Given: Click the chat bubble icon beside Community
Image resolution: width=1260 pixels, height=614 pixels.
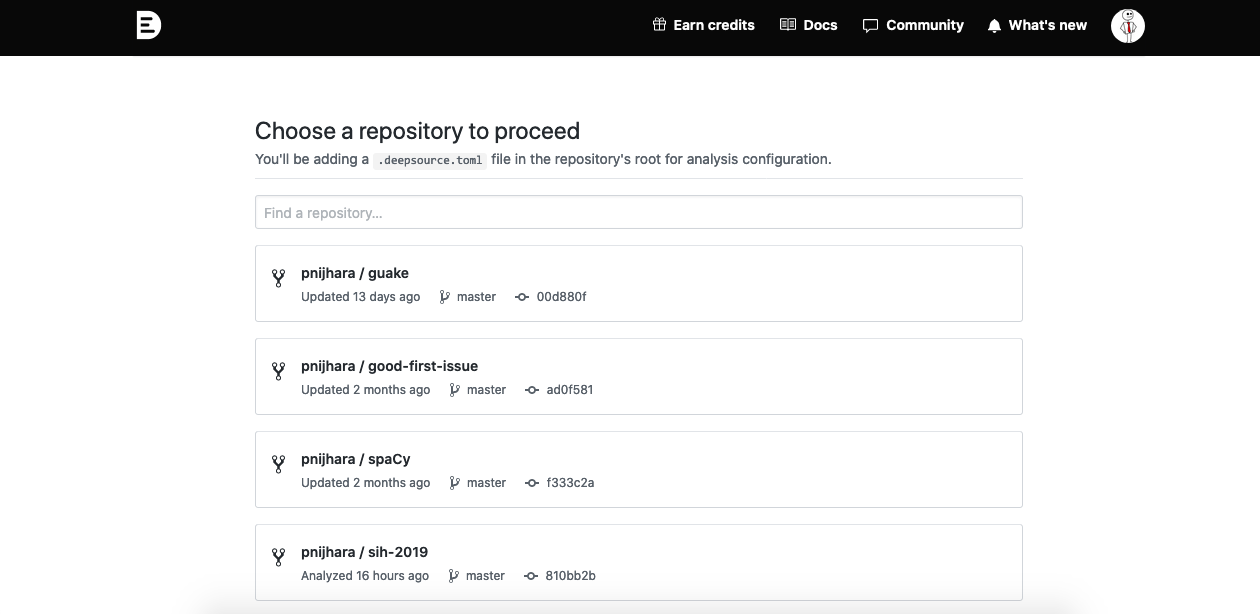Looking at the screenshot, I should pos(869,24).
